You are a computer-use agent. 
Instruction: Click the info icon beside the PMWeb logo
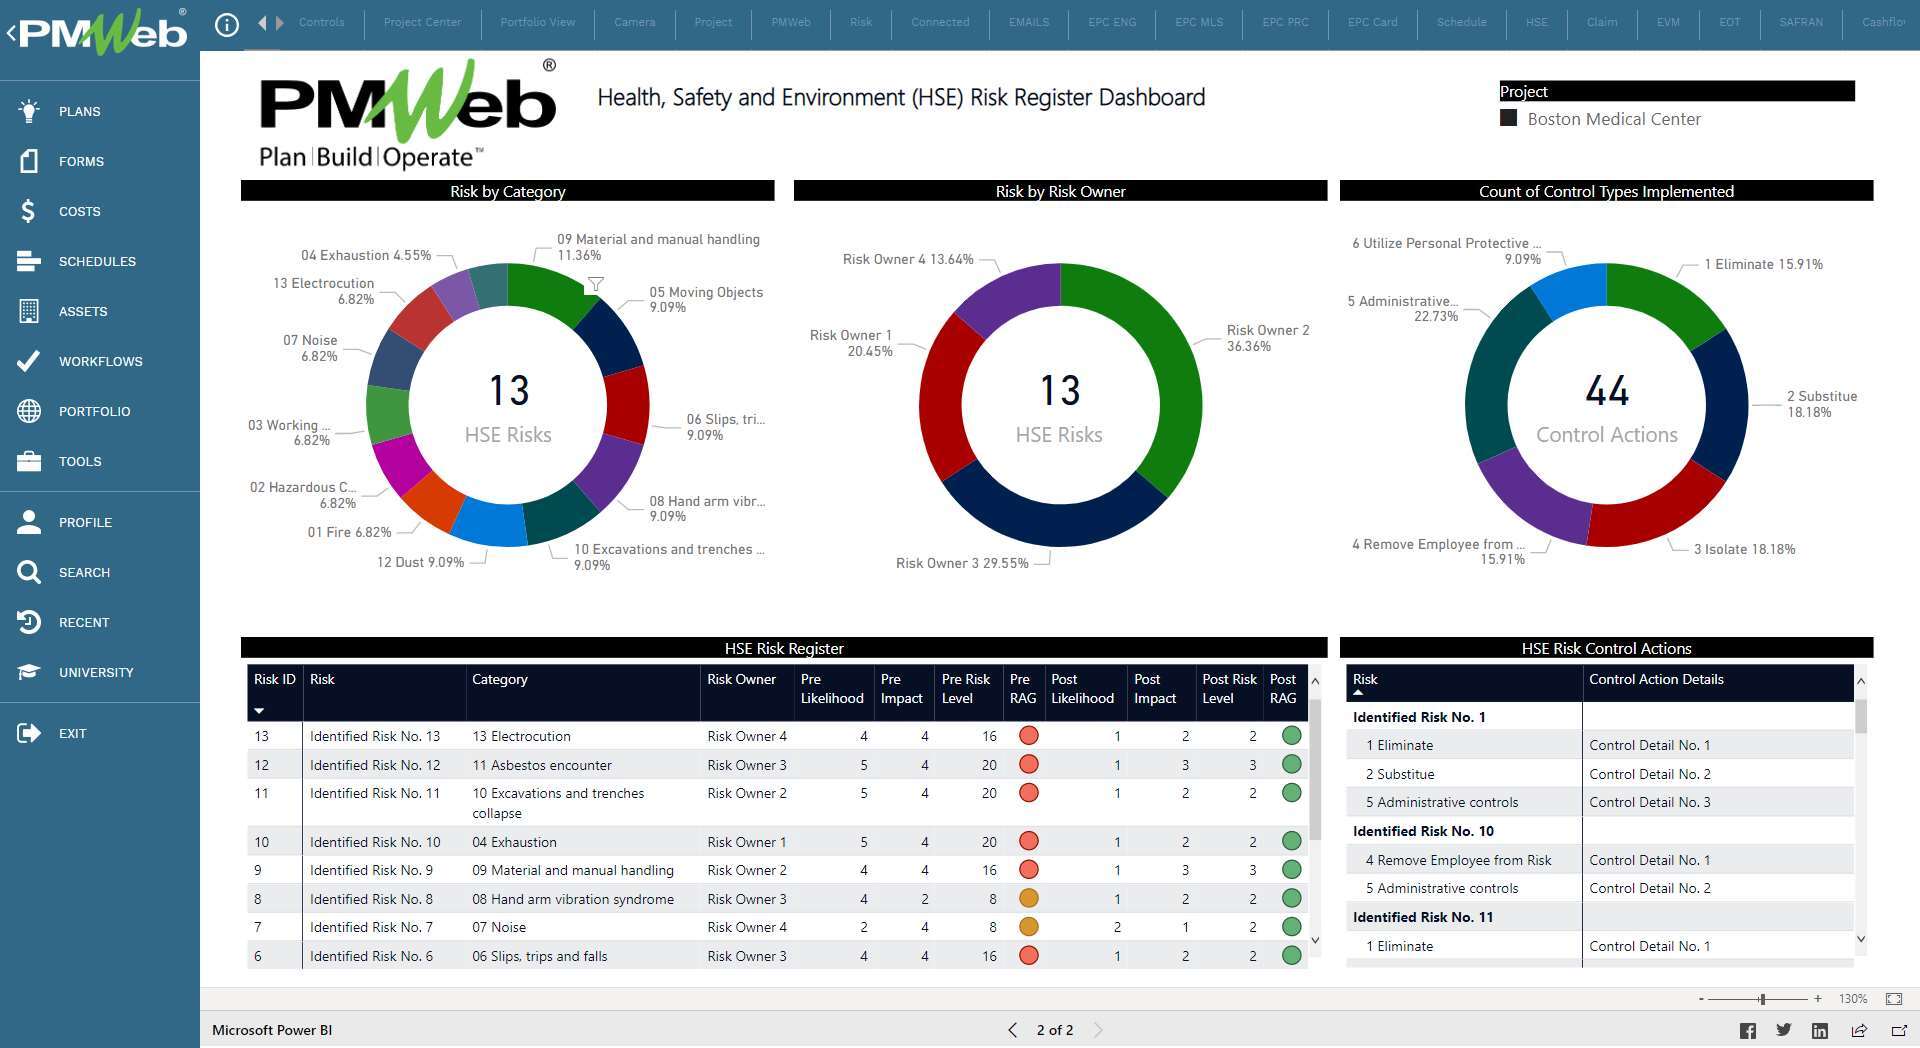click(x=226, y=25)
